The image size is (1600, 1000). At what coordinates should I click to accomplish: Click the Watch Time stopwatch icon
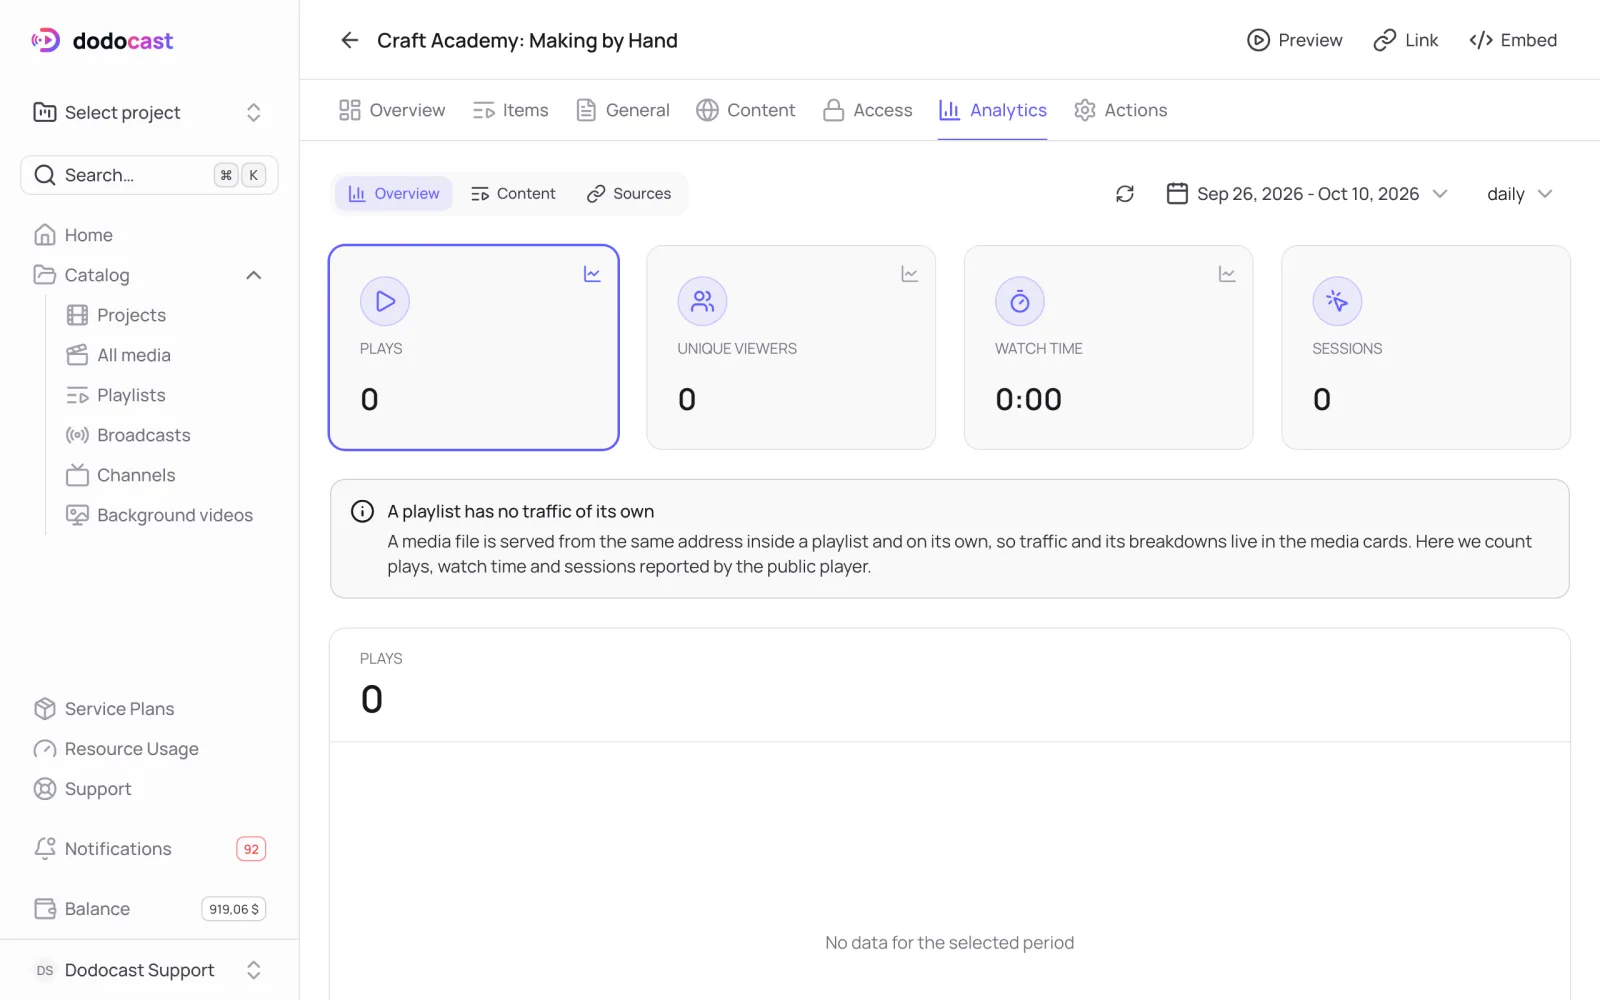[x=1020, y=301]
